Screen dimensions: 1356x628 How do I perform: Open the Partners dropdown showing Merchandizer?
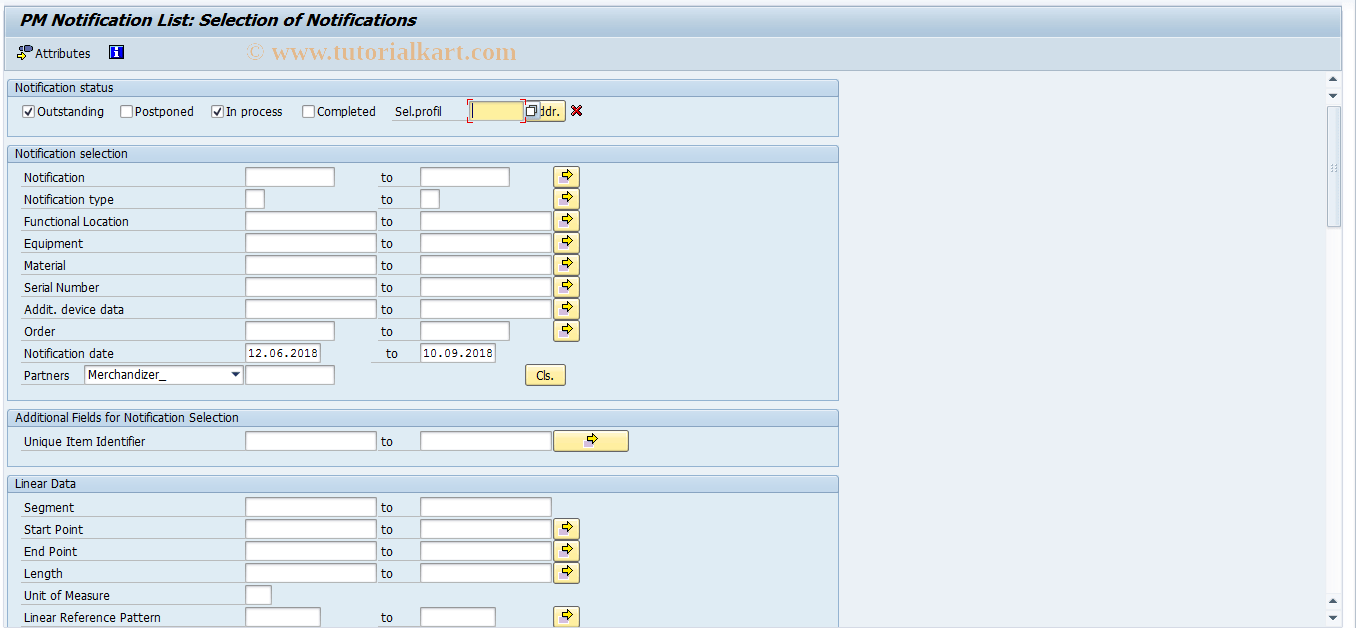pos(236,374)
